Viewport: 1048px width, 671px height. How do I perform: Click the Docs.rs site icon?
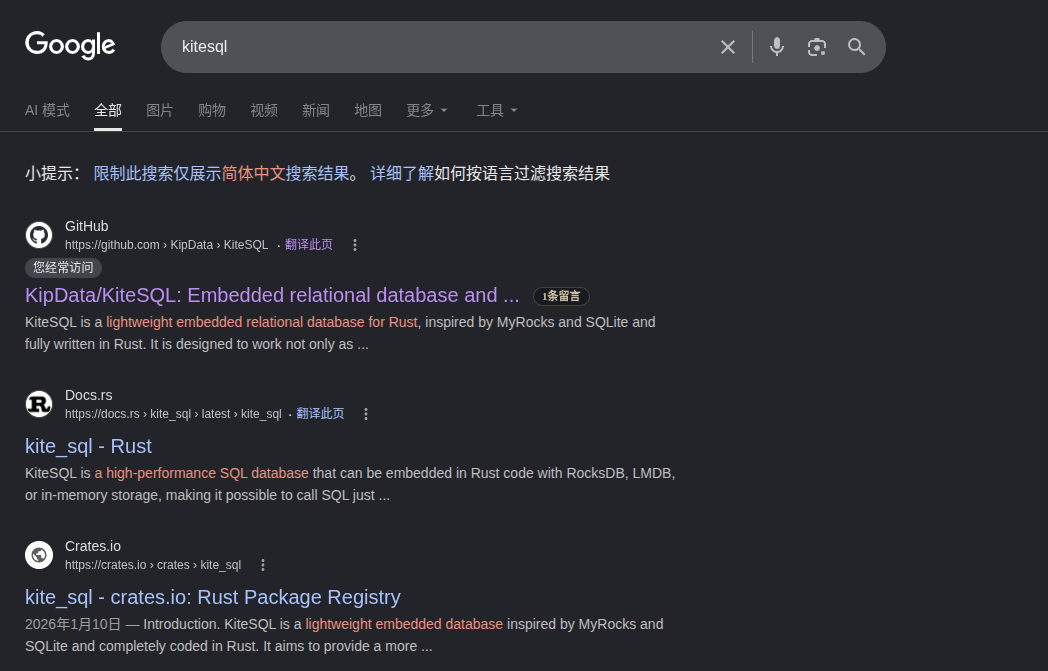point(39,404)
